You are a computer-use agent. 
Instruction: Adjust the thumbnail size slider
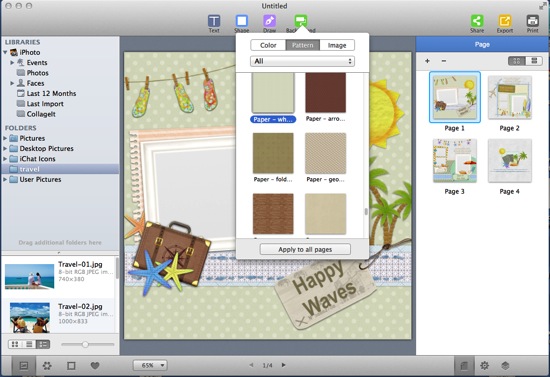tap(85, 344)
